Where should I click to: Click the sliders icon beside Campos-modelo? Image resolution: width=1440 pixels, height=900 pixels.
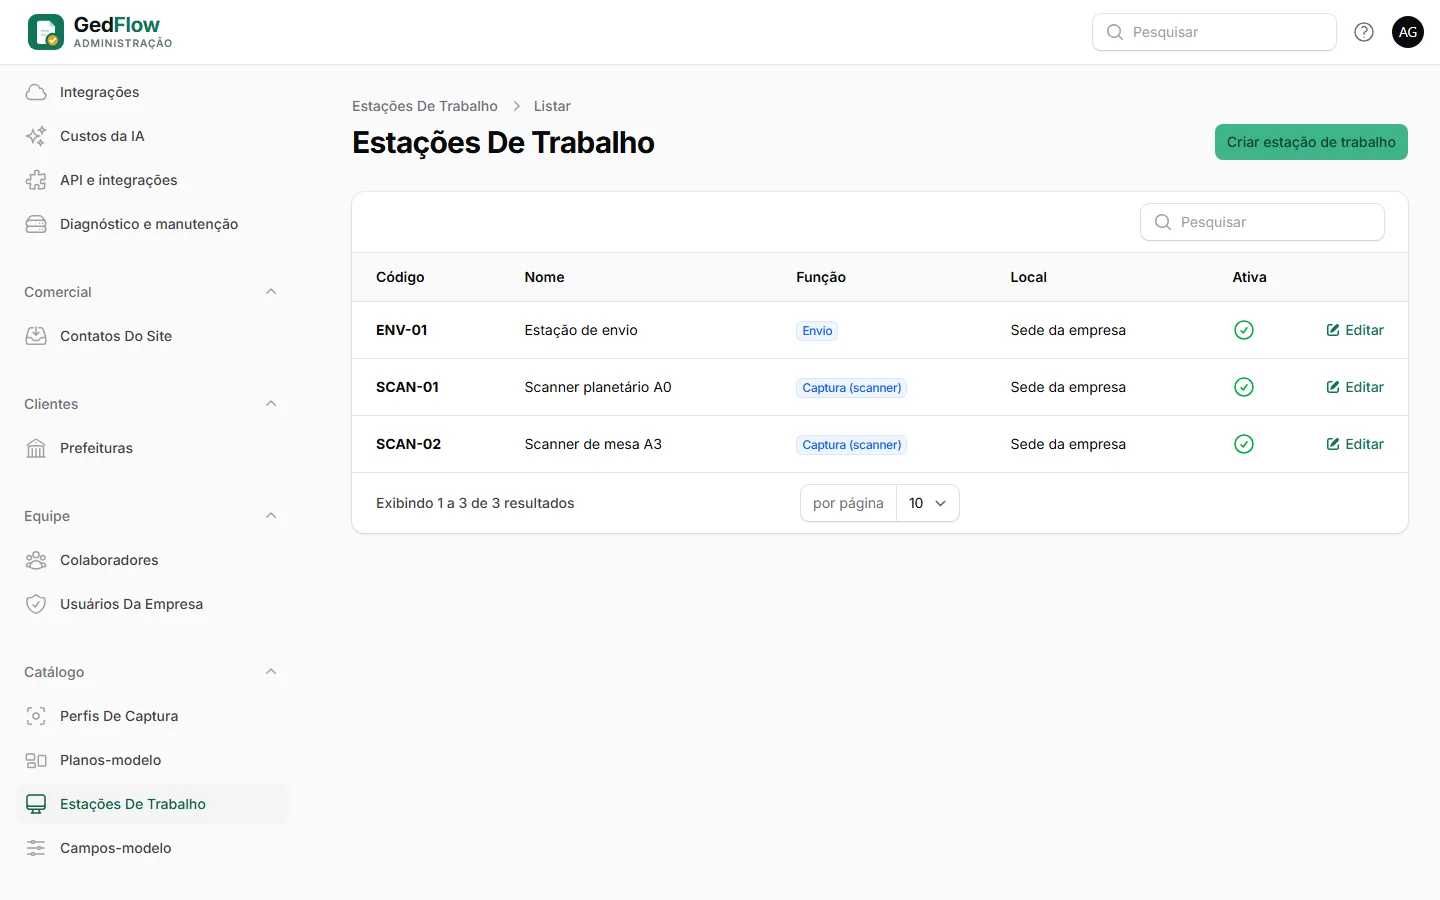pyautogui.click(x=36, y=848)
